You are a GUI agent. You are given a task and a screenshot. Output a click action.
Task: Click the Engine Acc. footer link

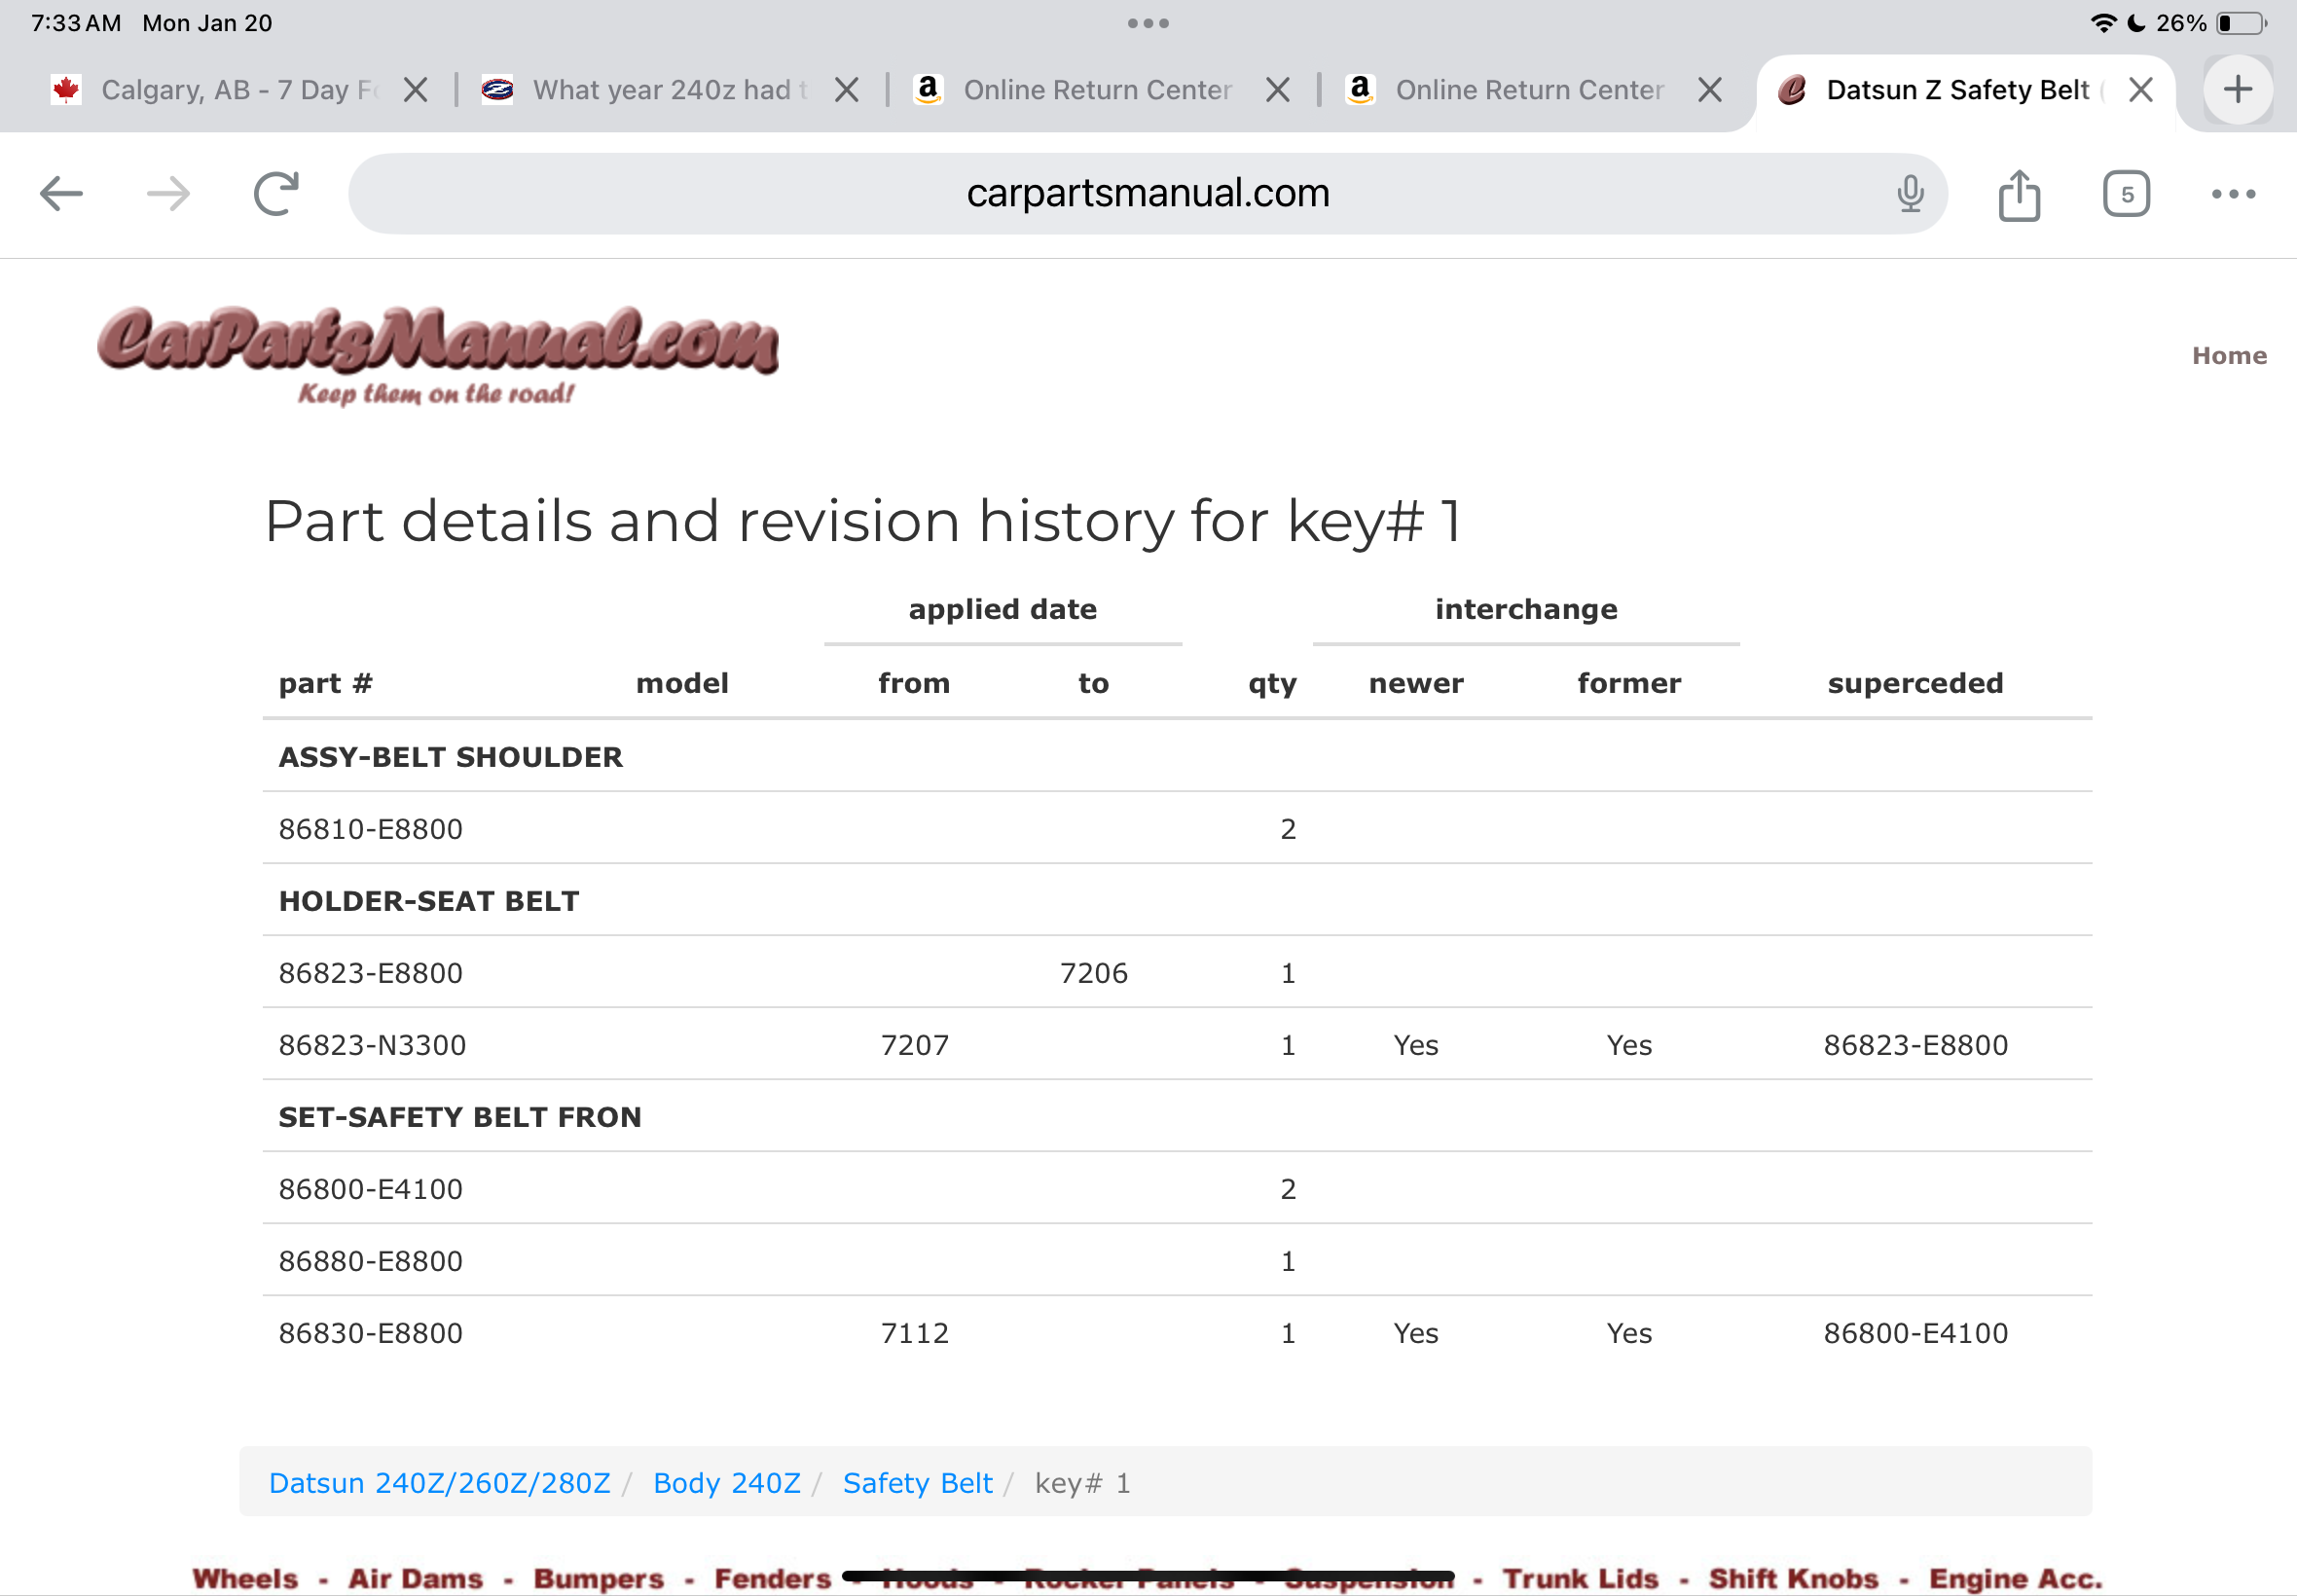click(2015, 1578)
